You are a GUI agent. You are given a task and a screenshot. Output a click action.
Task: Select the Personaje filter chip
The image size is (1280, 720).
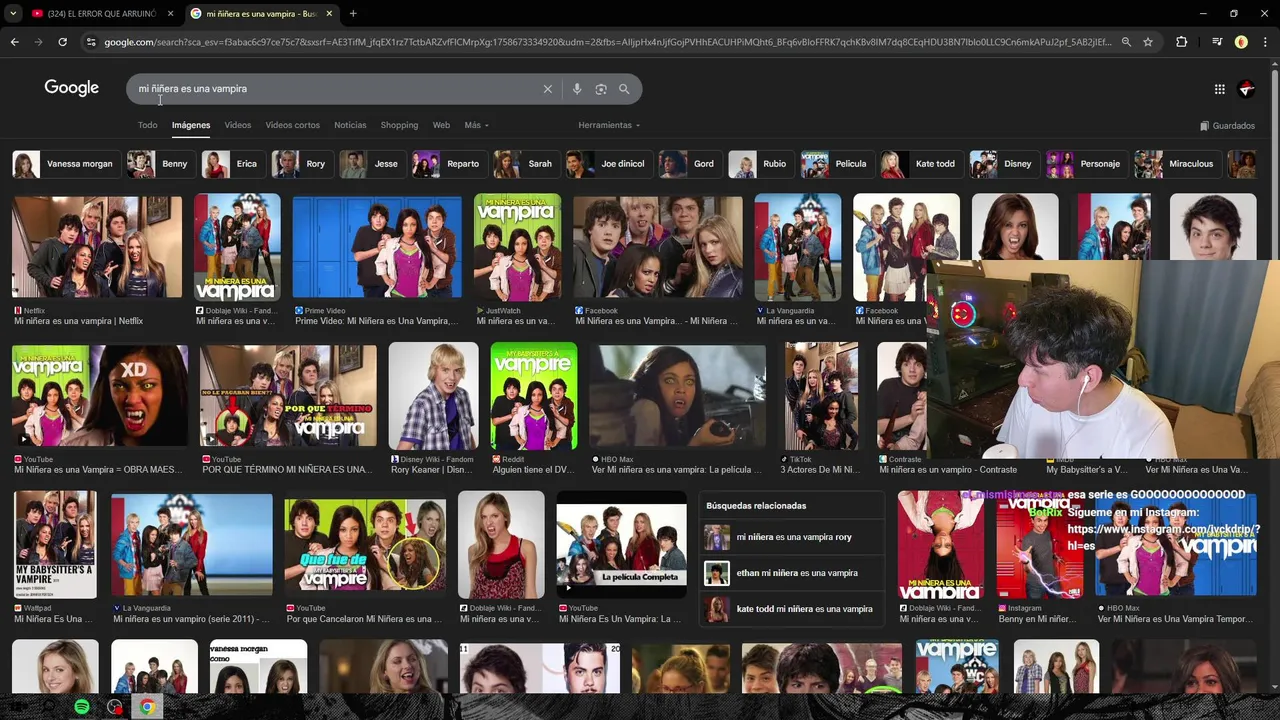(1085, 164)
